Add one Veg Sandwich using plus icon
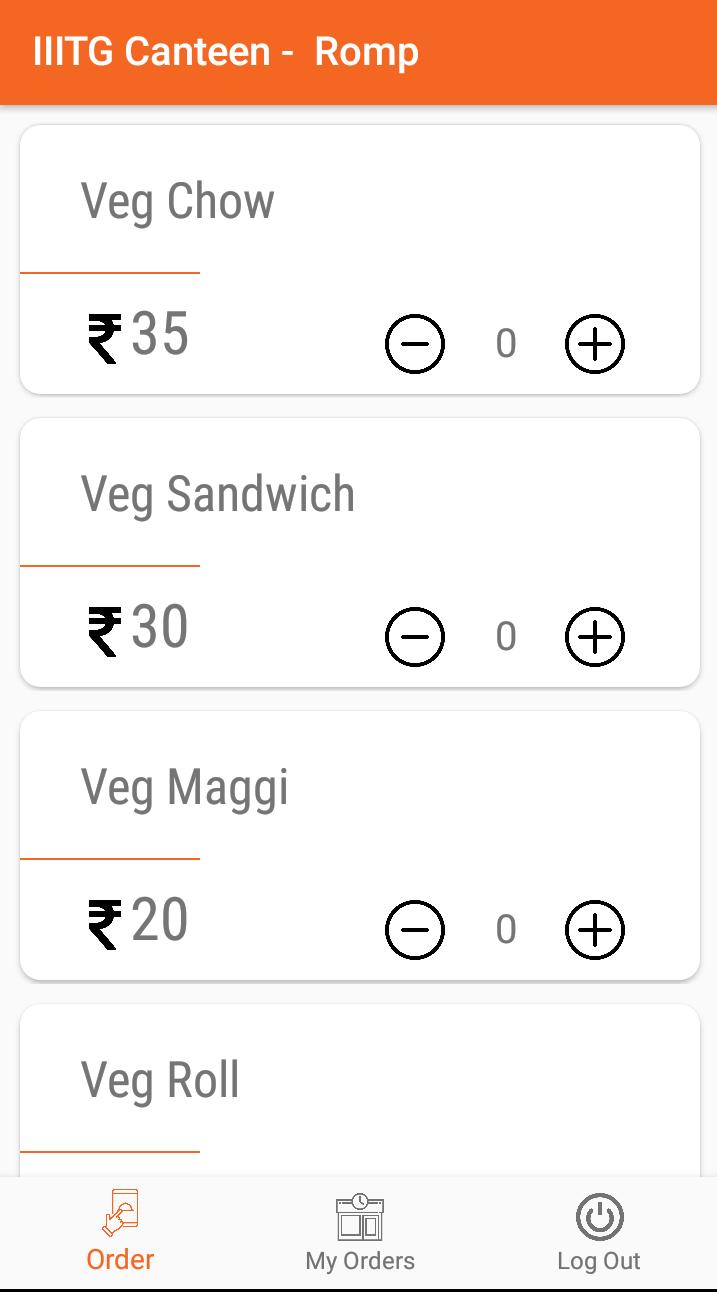Viewport: 717px width, 1292px height. [595, 637]
